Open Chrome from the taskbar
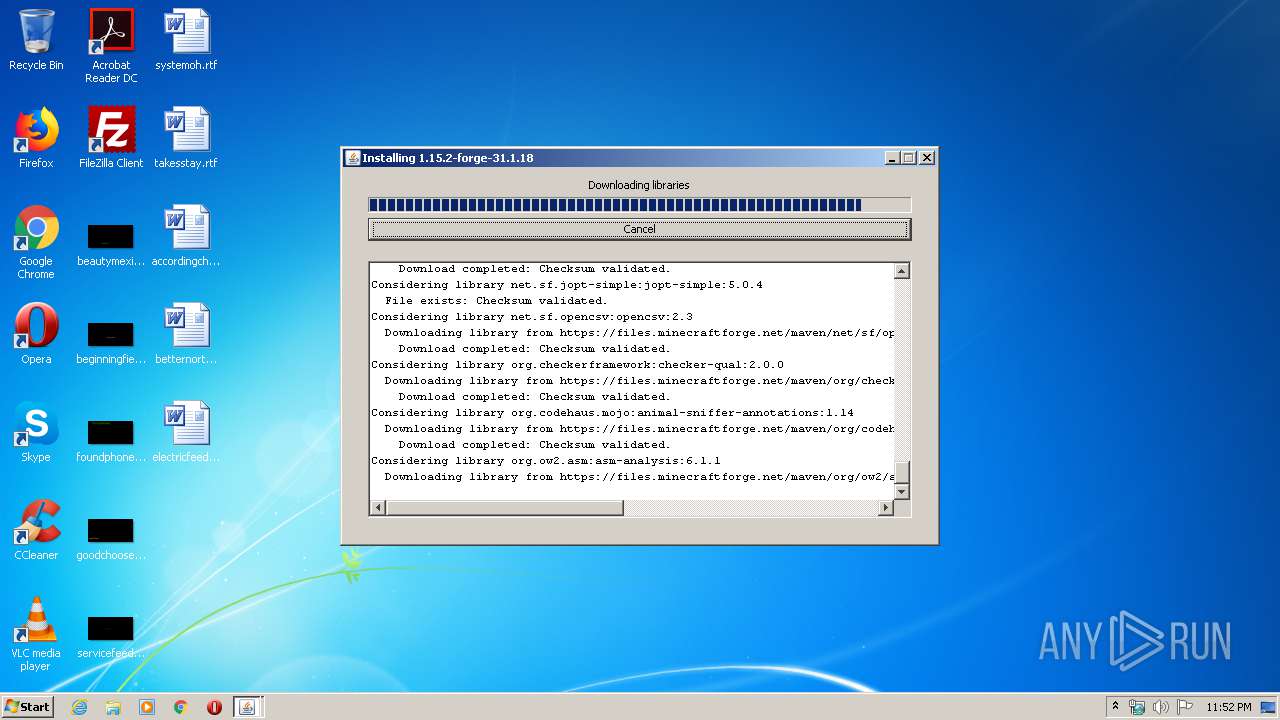This screenshot has width=1280, height=720. [x=181, y=707]
